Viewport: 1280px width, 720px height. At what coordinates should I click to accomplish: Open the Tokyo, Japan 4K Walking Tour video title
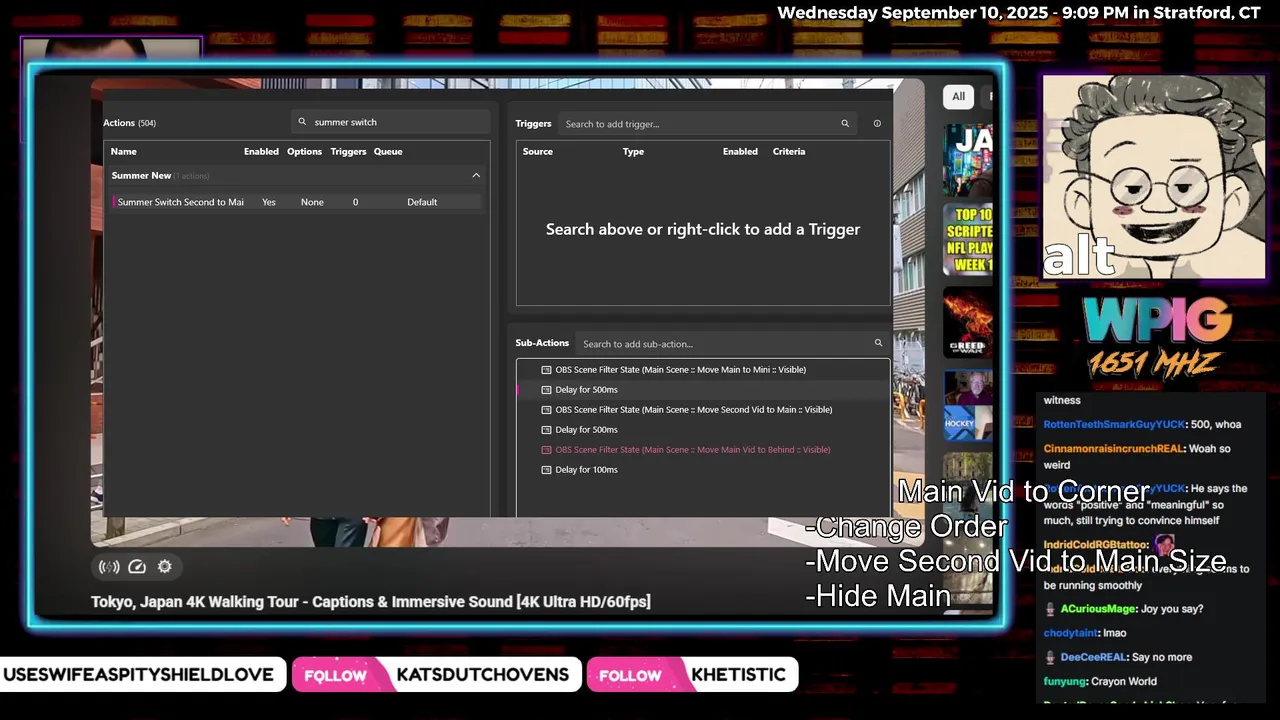(x=371, y=602)
